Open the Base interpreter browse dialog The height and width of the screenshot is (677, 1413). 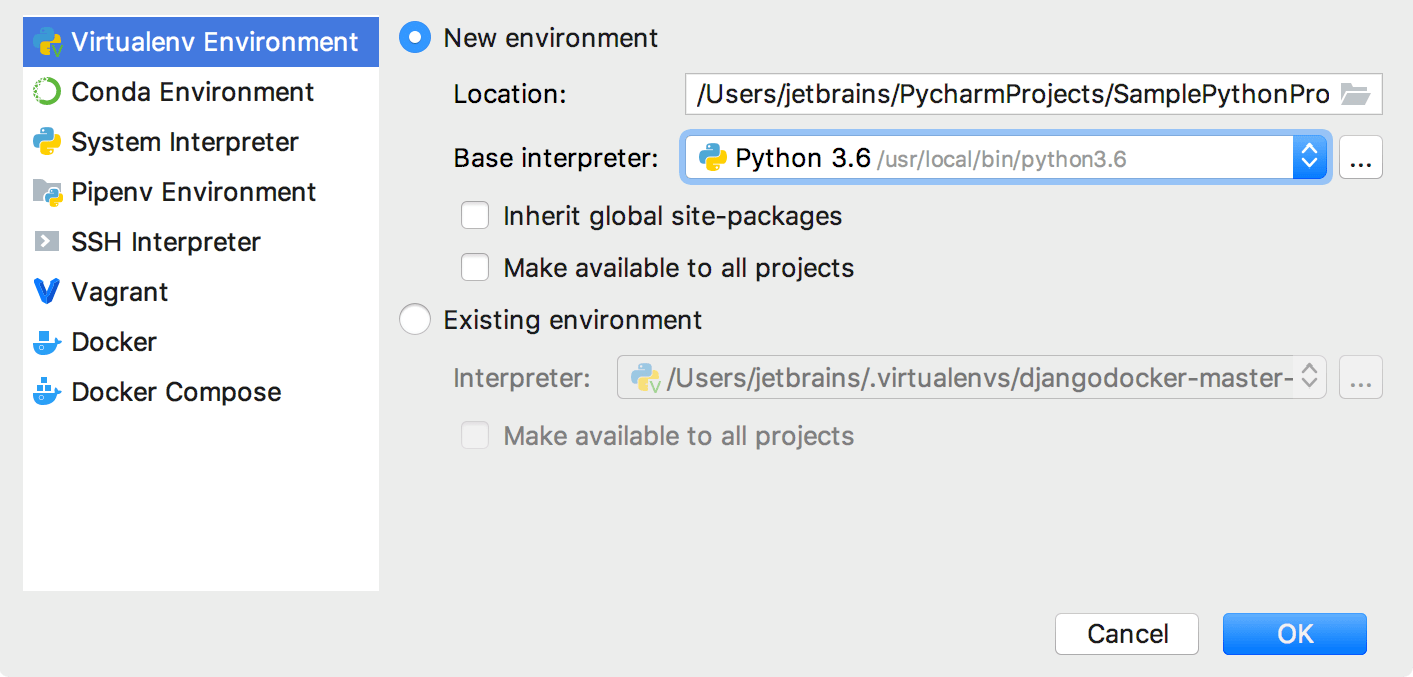[x=1360, y=157]
